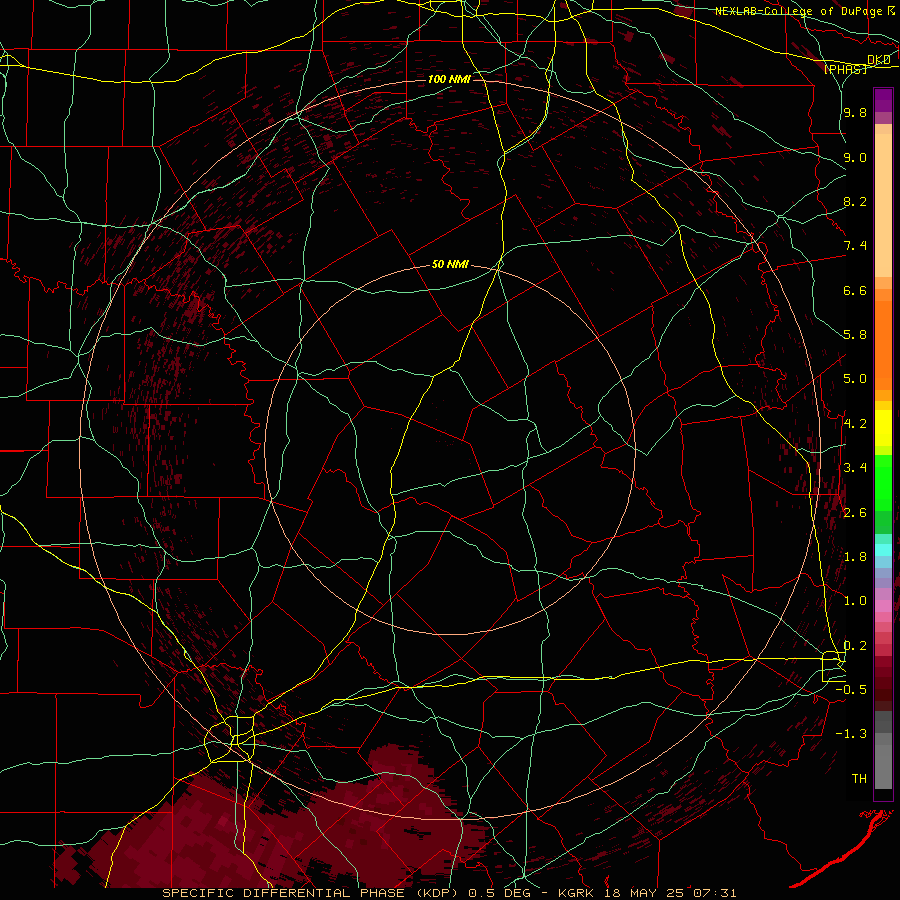The height and width of the screenshot is (900, 900).
Task: Click the 9.8 value on the scale
Action: click(855, 112)
